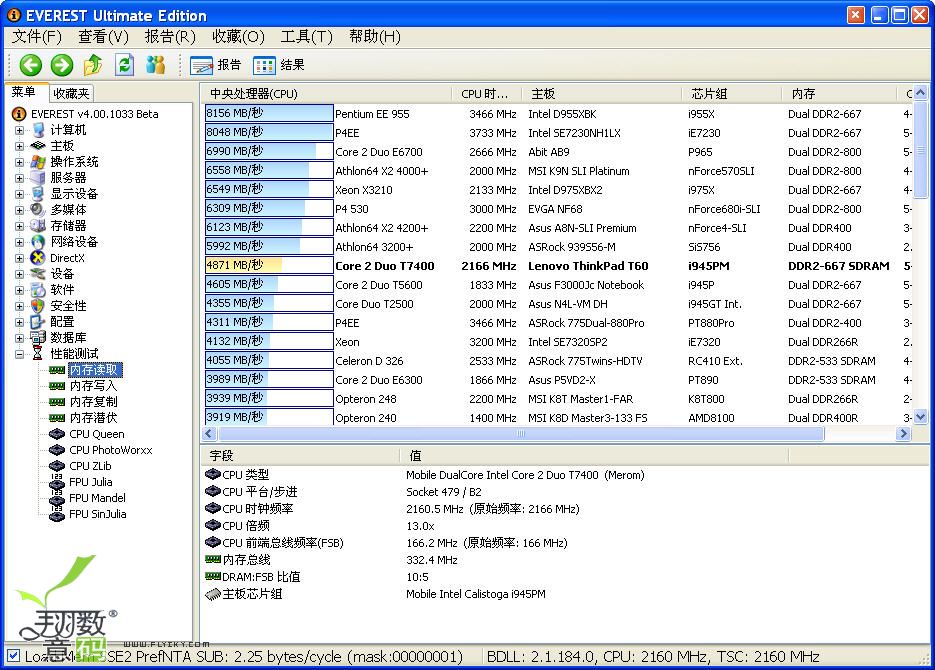Click the vertical scrollbar down arrow
This screenshot has width=935, height=670.
[921, 417]
